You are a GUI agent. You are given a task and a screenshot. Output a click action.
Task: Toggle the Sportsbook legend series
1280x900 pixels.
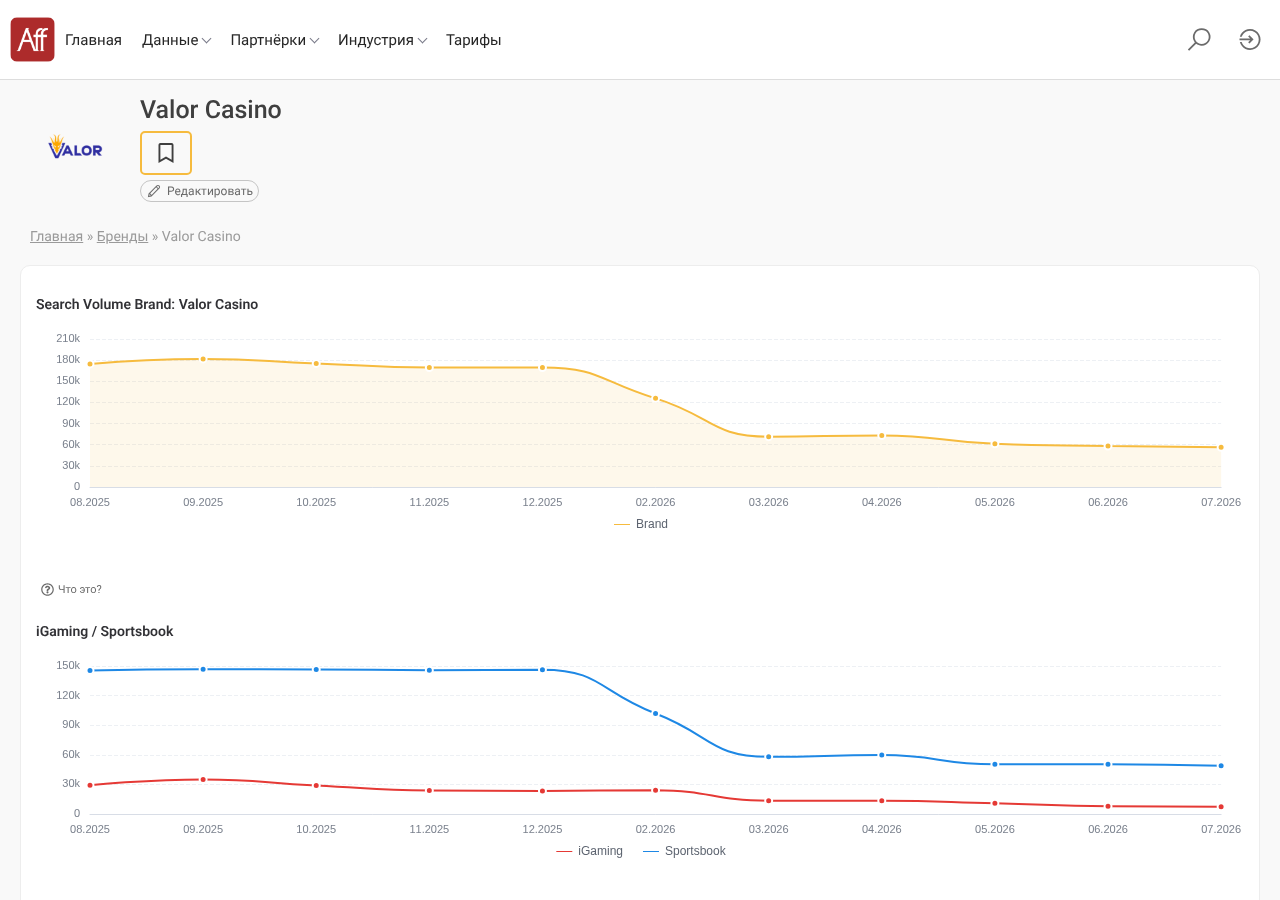[684, 851]
